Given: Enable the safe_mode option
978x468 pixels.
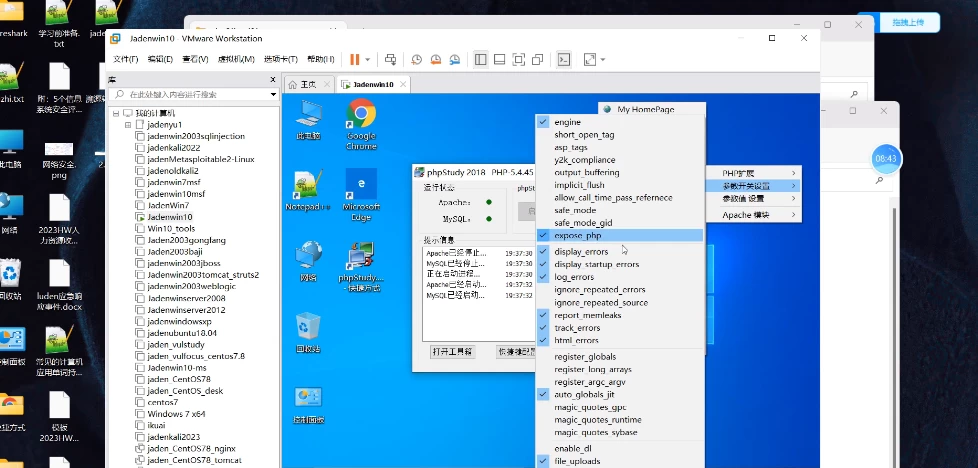Looking at the screenshot, I should point(575,210).
